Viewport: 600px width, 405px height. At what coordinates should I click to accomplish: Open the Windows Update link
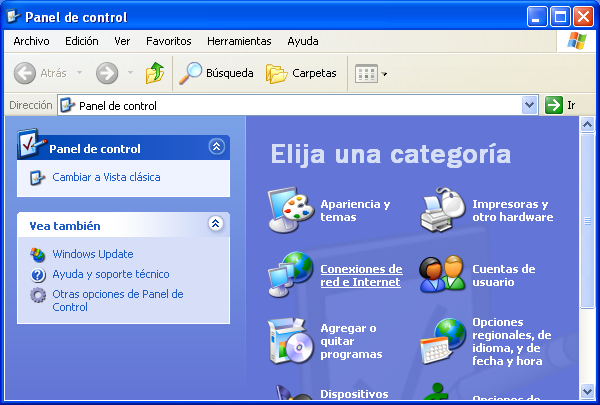pyautogui.click(x=92, y=254)
